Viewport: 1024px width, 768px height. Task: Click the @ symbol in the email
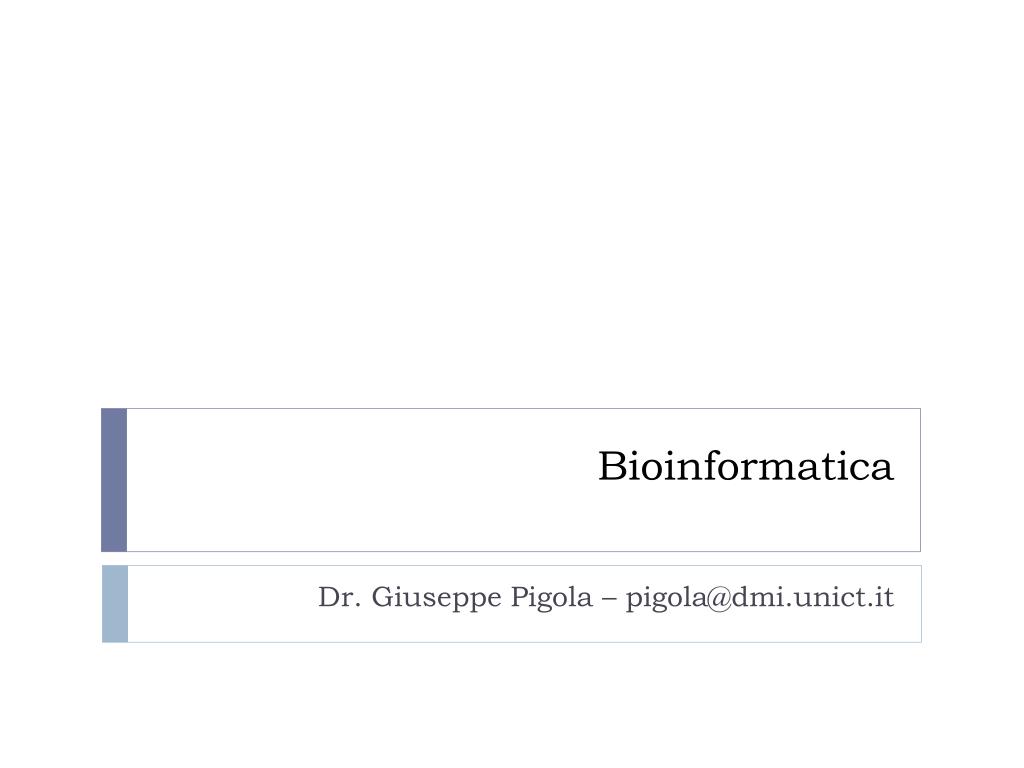point(720,598)
